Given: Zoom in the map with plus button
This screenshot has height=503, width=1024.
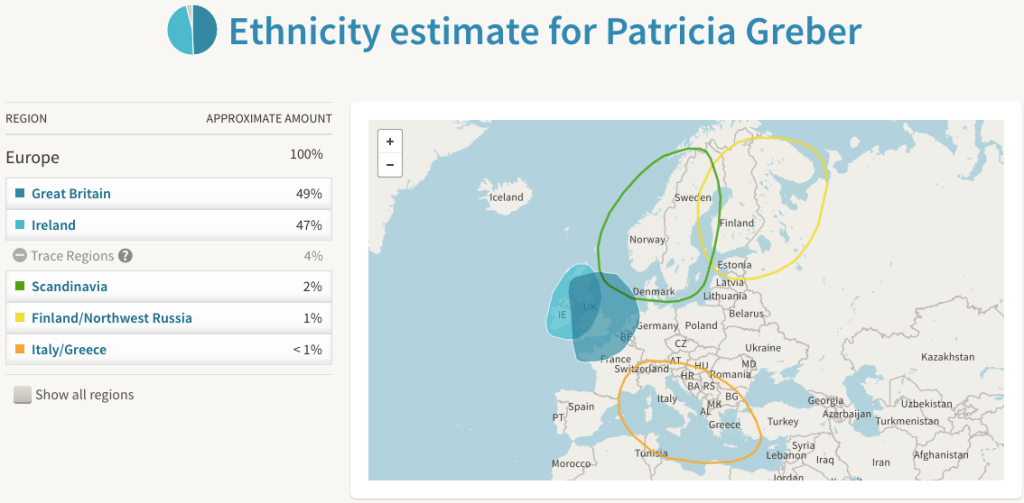Looking at the screenshot, I should point(390,141).
